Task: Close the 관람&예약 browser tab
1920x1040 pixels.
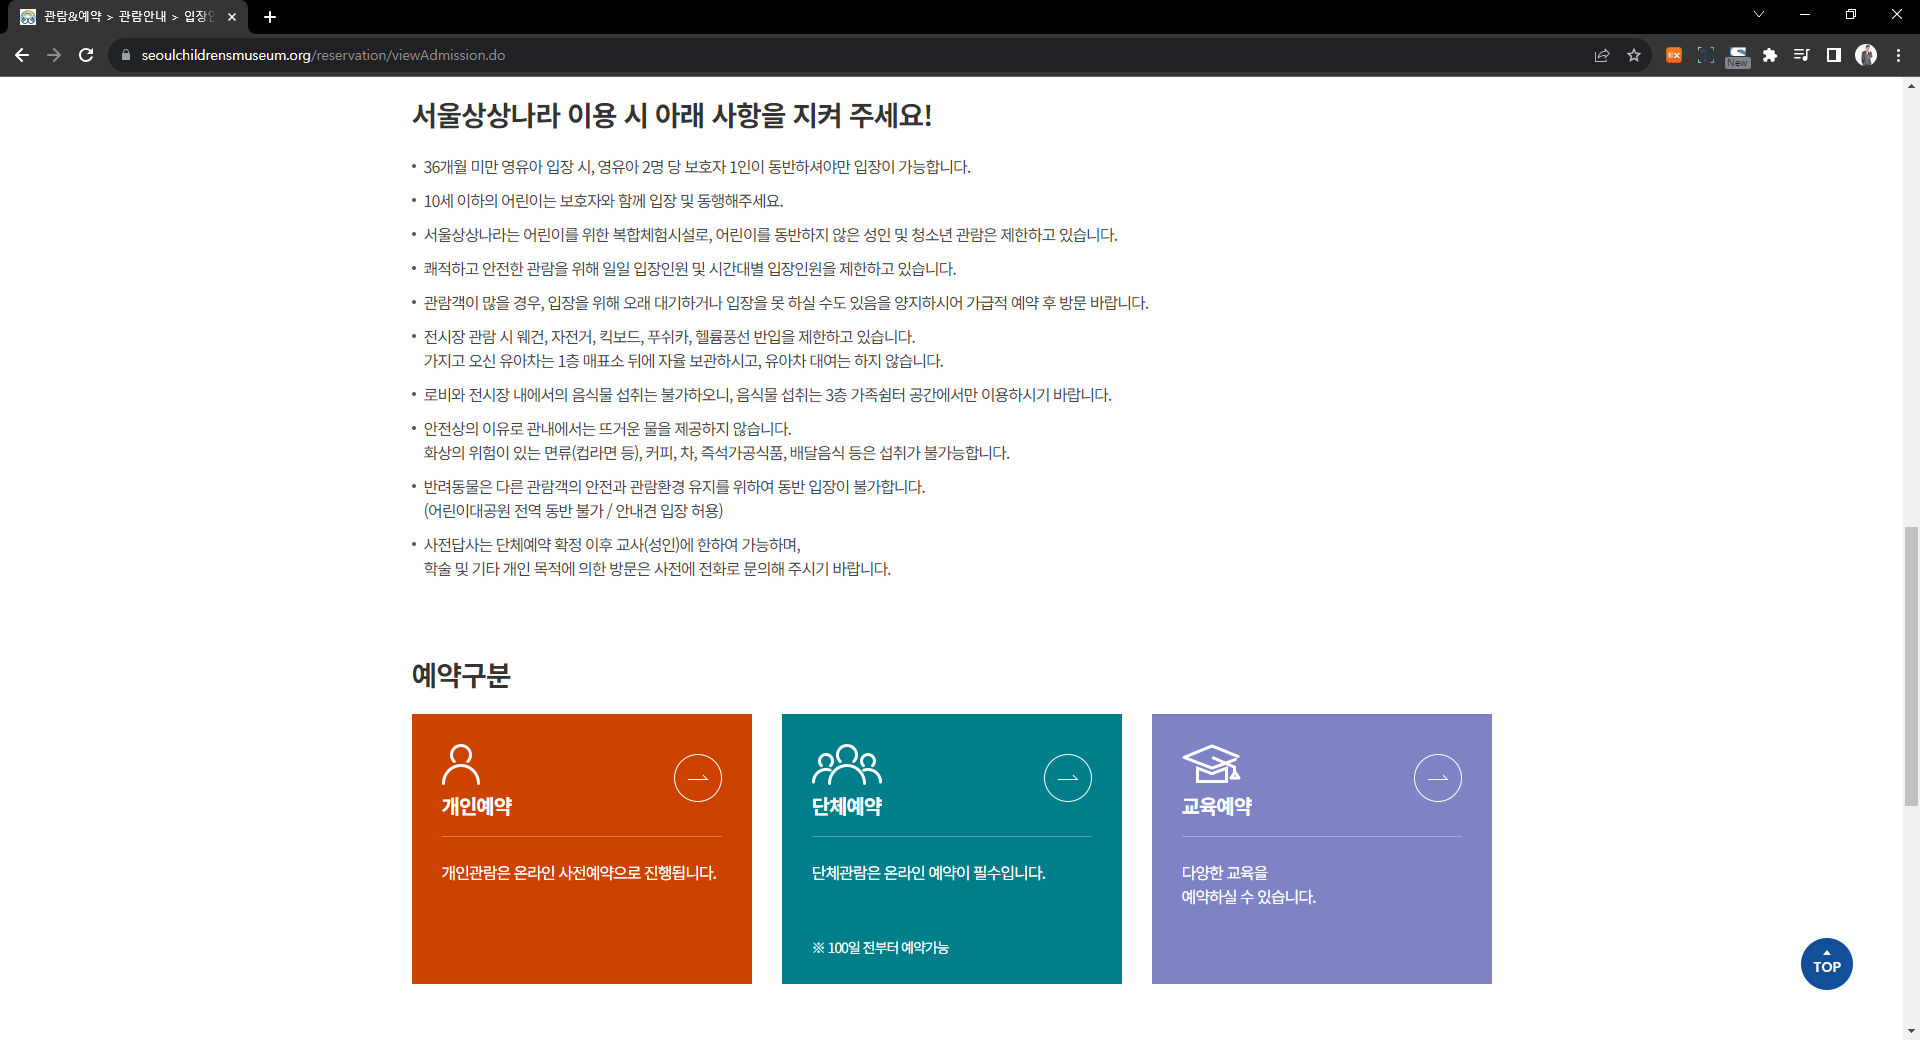Action: coord(232,17)
